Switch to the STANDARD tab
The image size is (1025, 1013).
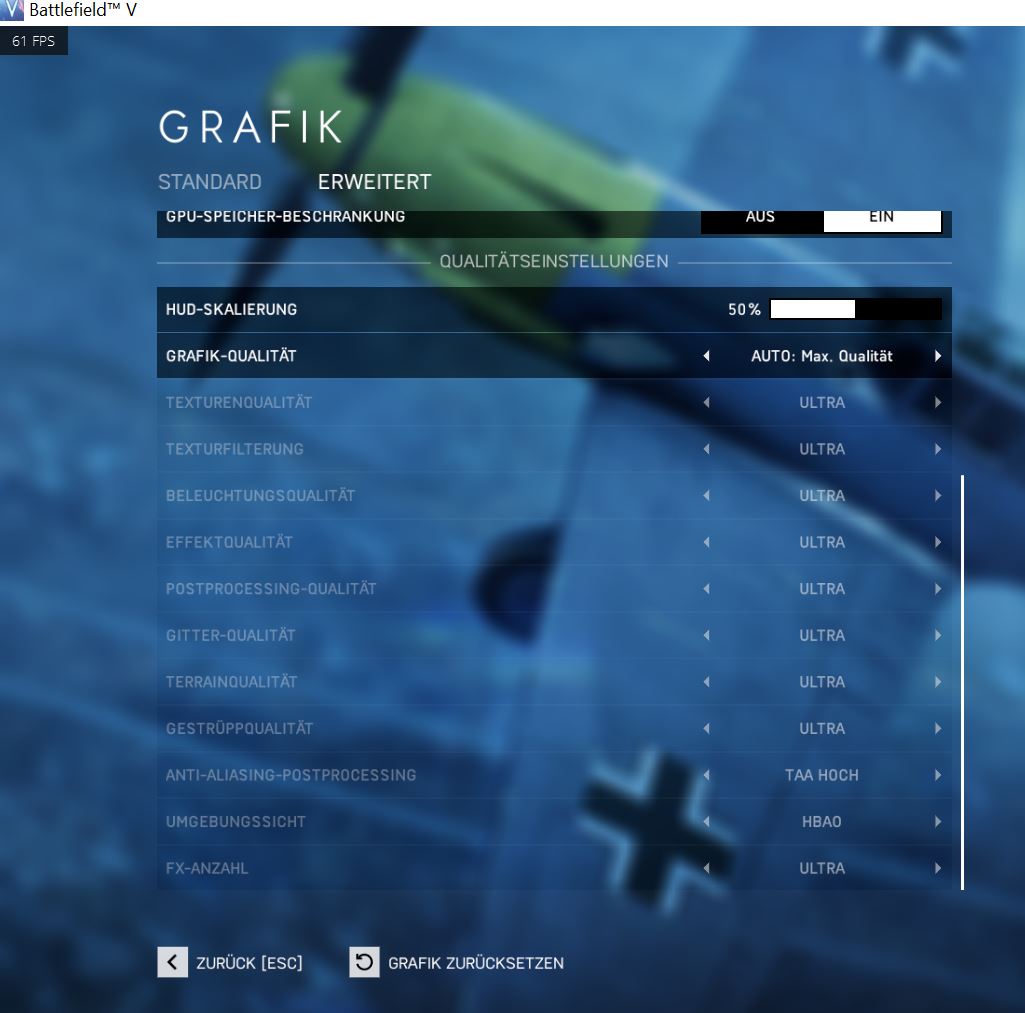[x=210, y=182]
